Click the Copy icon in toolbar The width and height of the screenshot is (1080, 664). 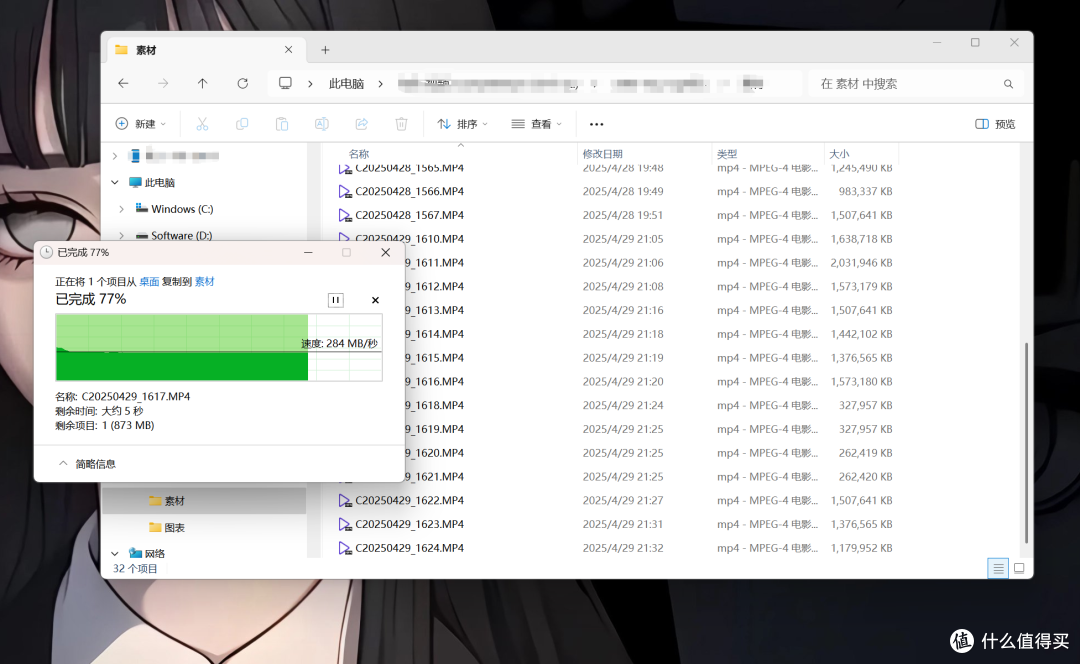[x=242, y=124]
